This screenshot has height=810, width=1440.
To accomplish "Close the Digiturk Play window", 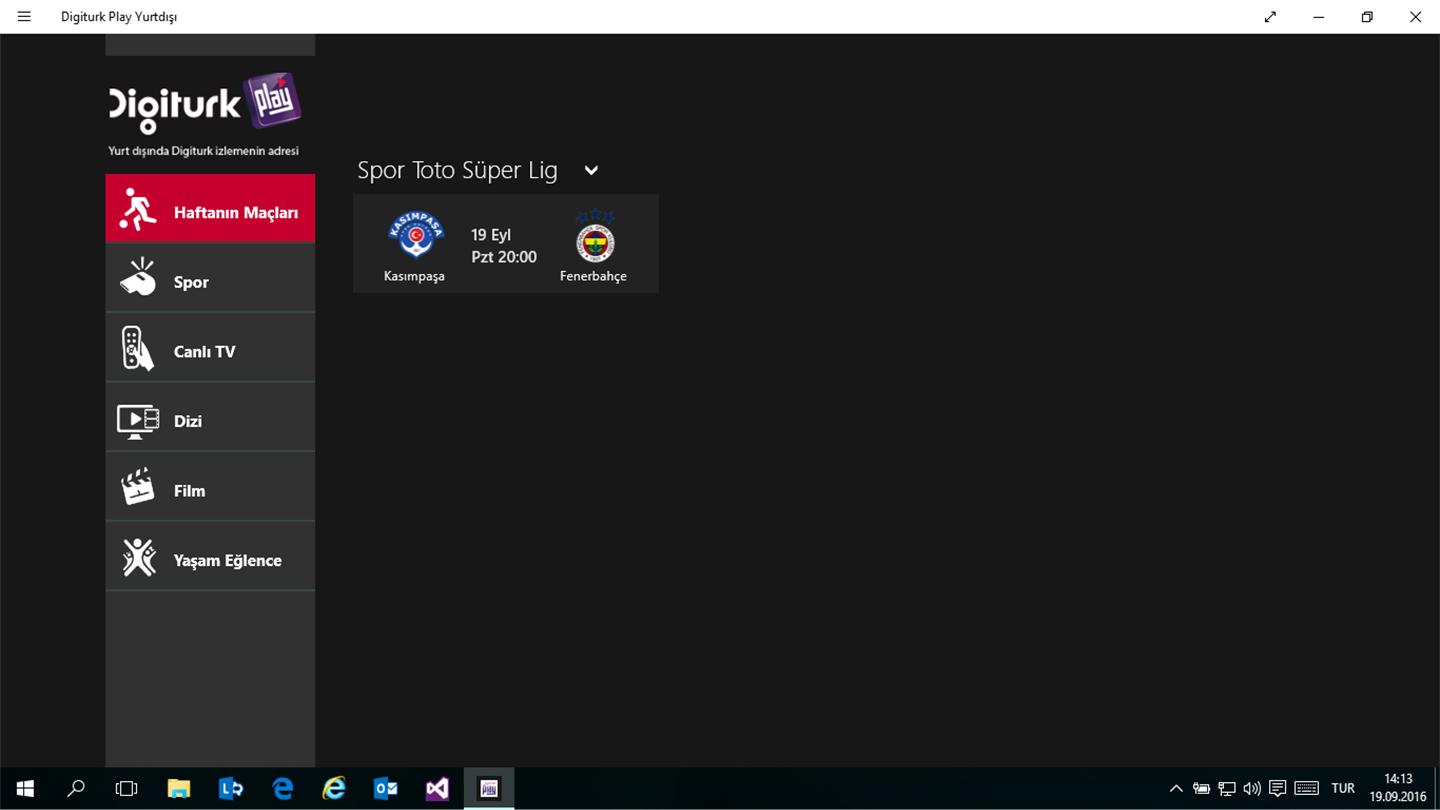I will click(x=1415, y=17).
